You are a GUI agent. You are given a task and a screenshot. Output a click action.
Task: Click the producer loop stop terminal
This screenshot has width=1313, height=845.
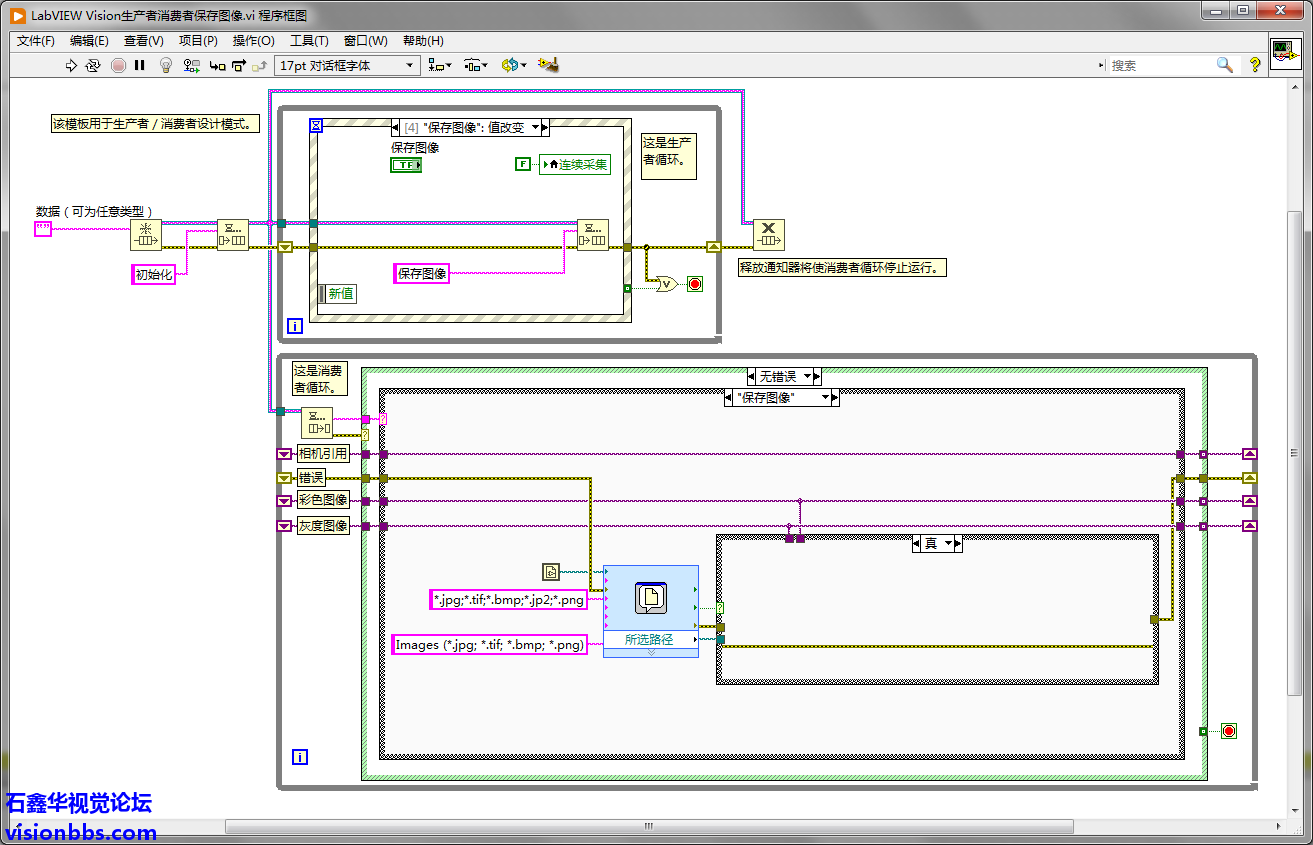pyautogui.click(x=695, y=284)
